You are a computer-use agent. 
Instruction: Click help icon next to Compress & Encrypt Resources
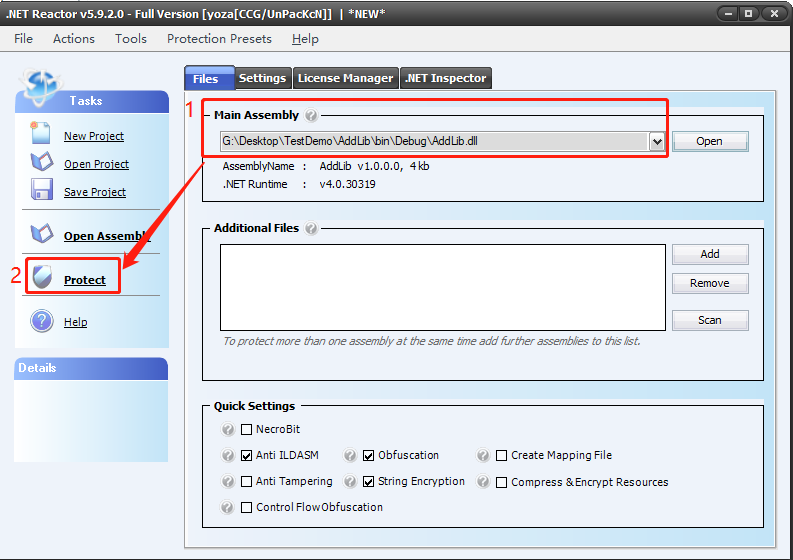click(483, 481)
